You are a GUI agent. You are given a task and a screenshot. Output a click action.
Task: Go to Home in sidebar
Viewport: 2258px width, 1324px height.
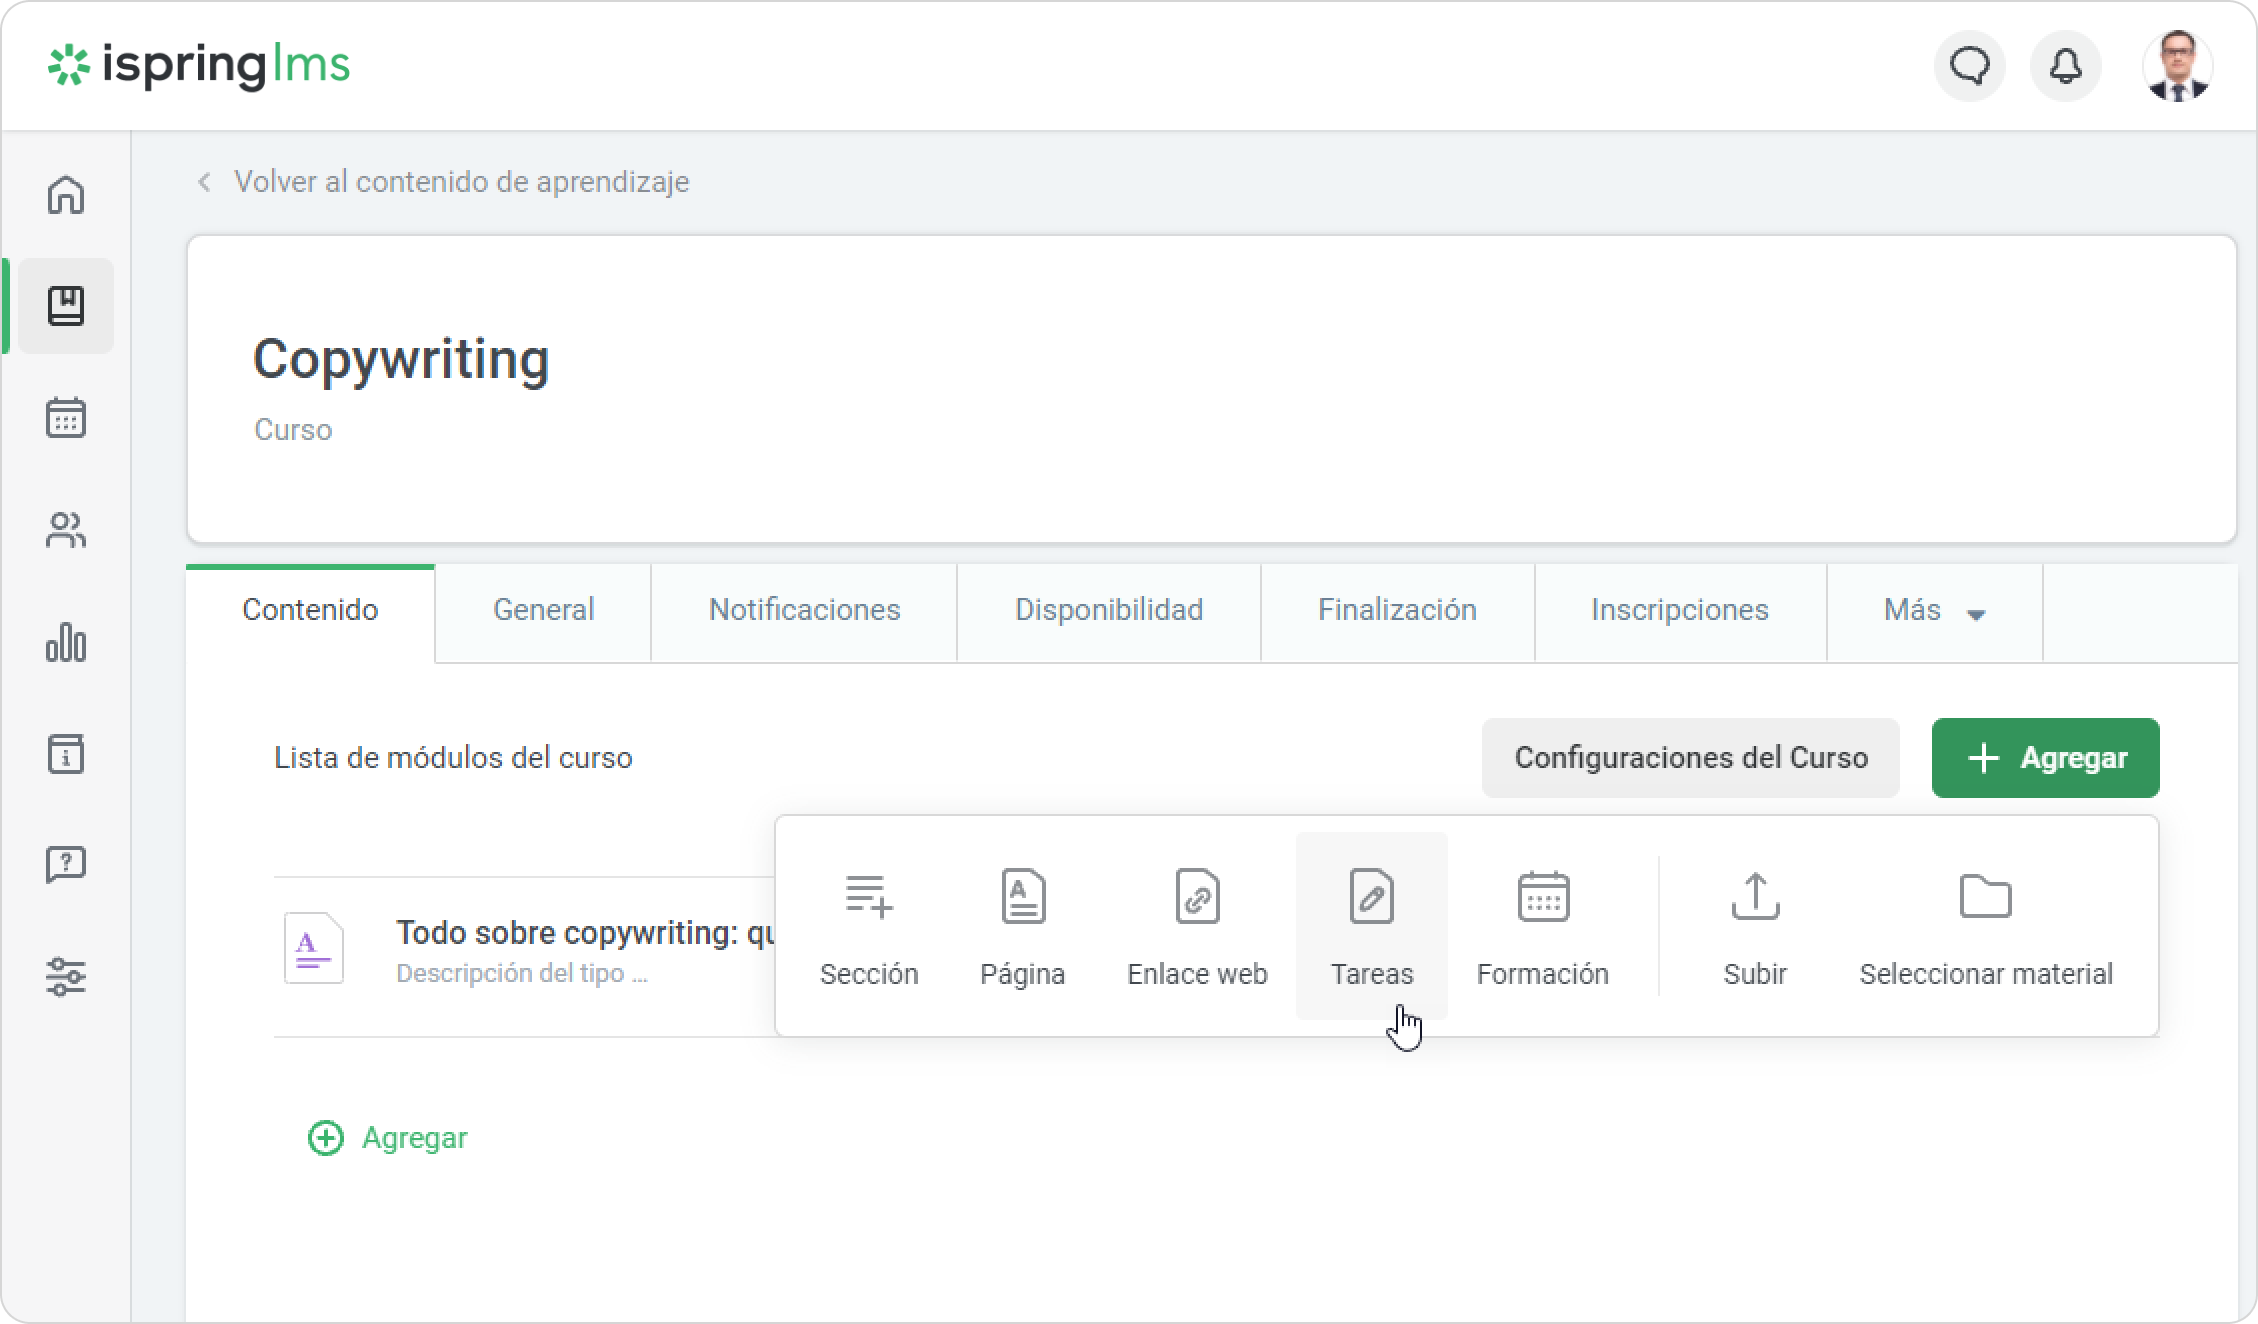[66, 195]
